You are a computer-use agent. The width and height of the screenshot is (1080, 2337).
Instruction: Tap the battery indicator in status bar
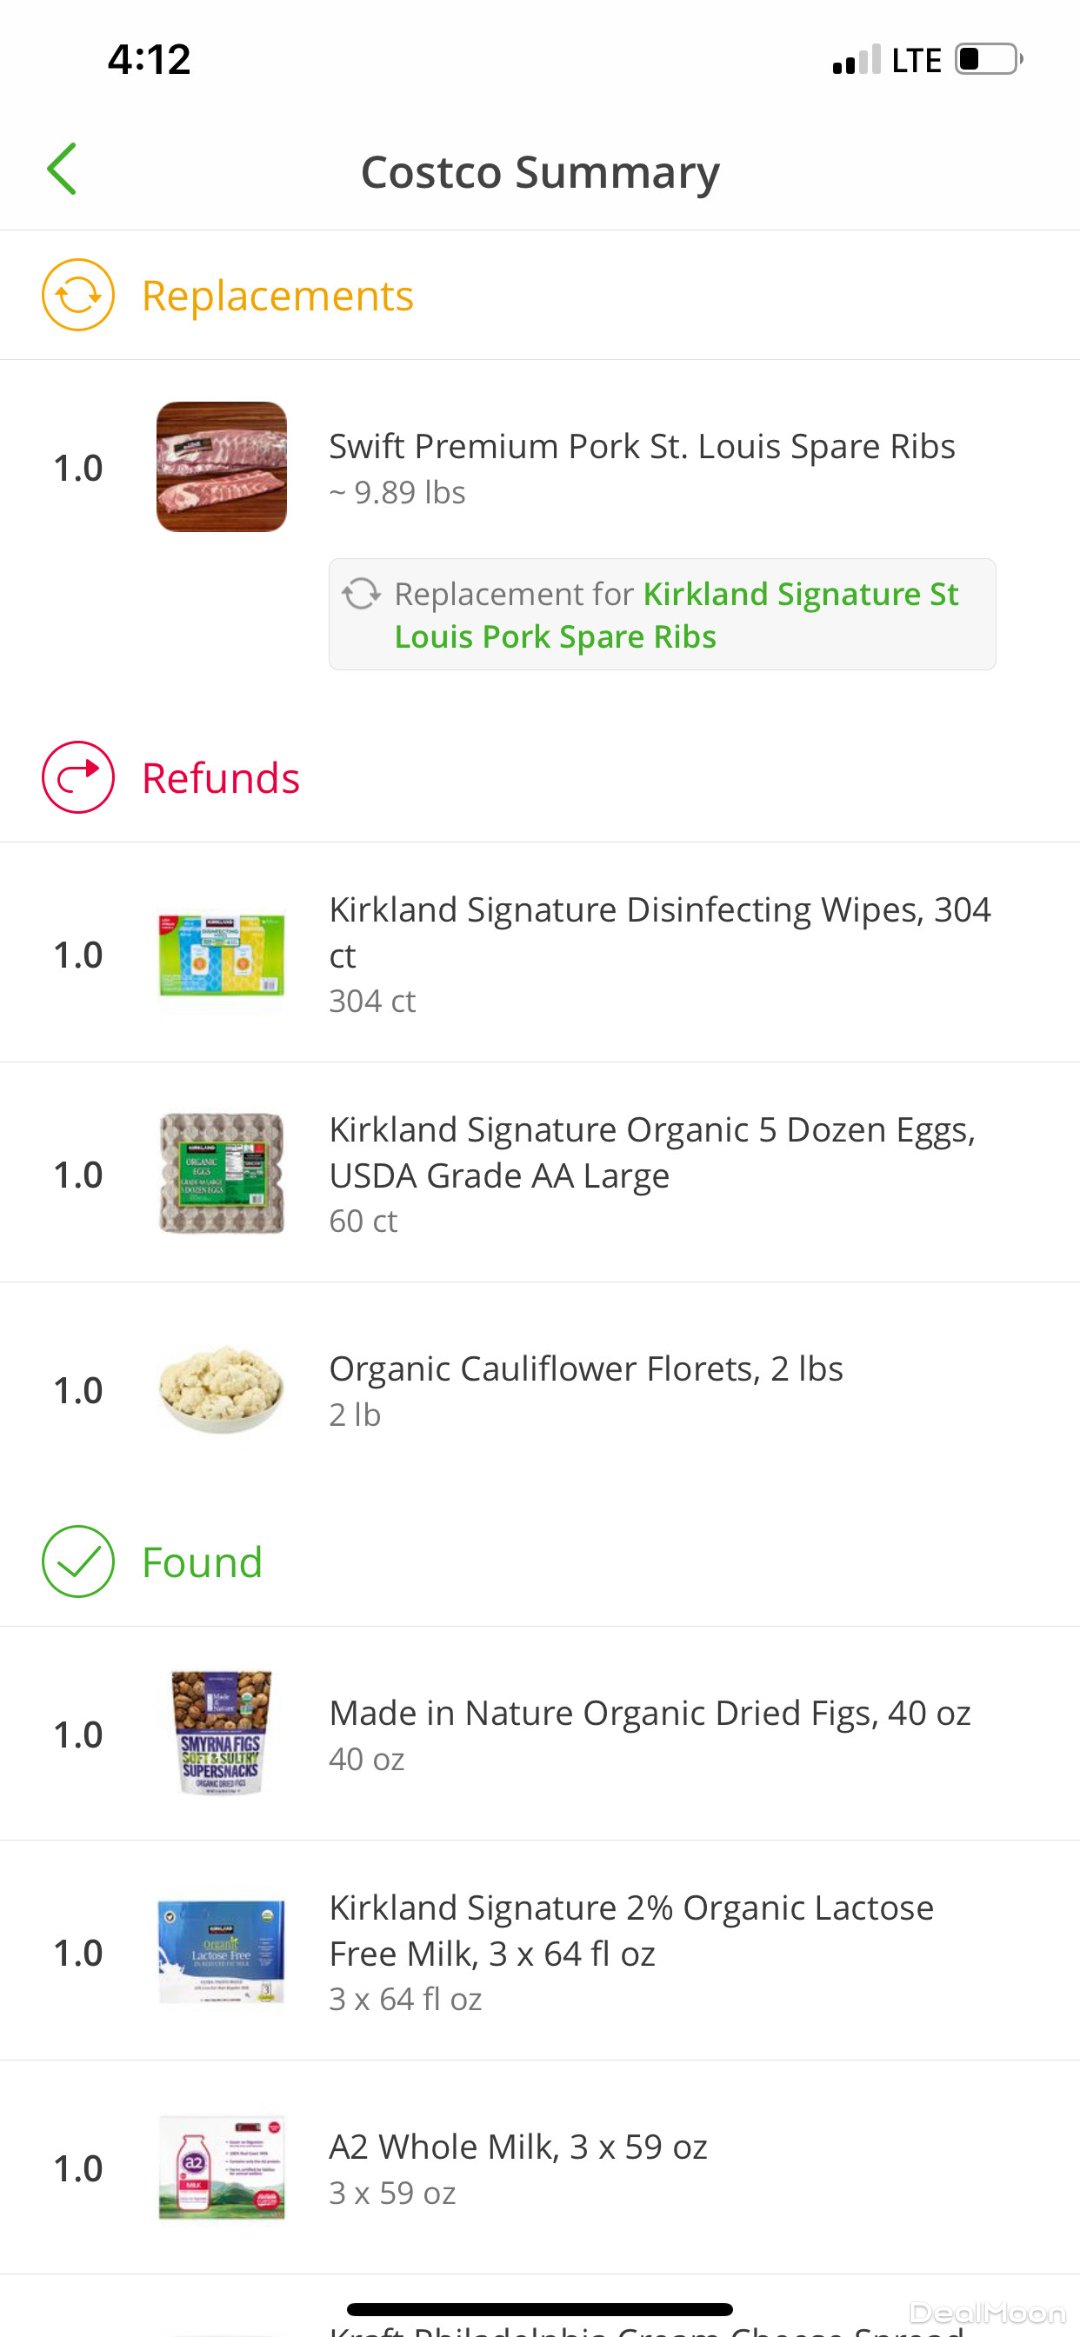[988, 59]
